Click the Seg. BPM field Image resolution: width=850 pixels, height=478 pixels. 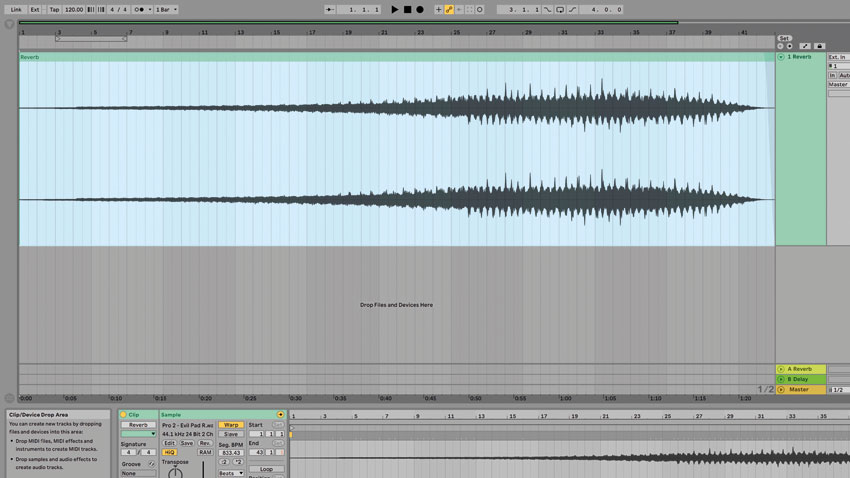click(231, 452)
